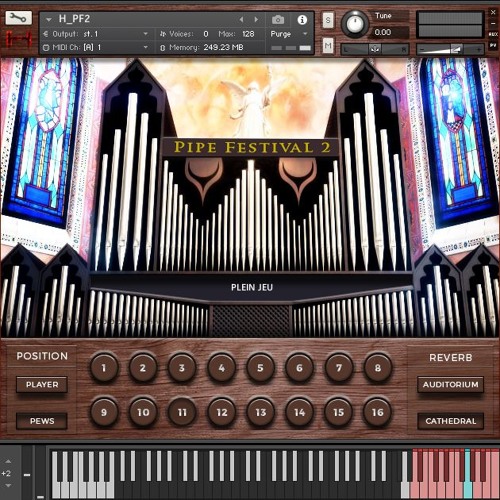
Task: Toggle the AUX sends button
Action: tap(493, 34)
